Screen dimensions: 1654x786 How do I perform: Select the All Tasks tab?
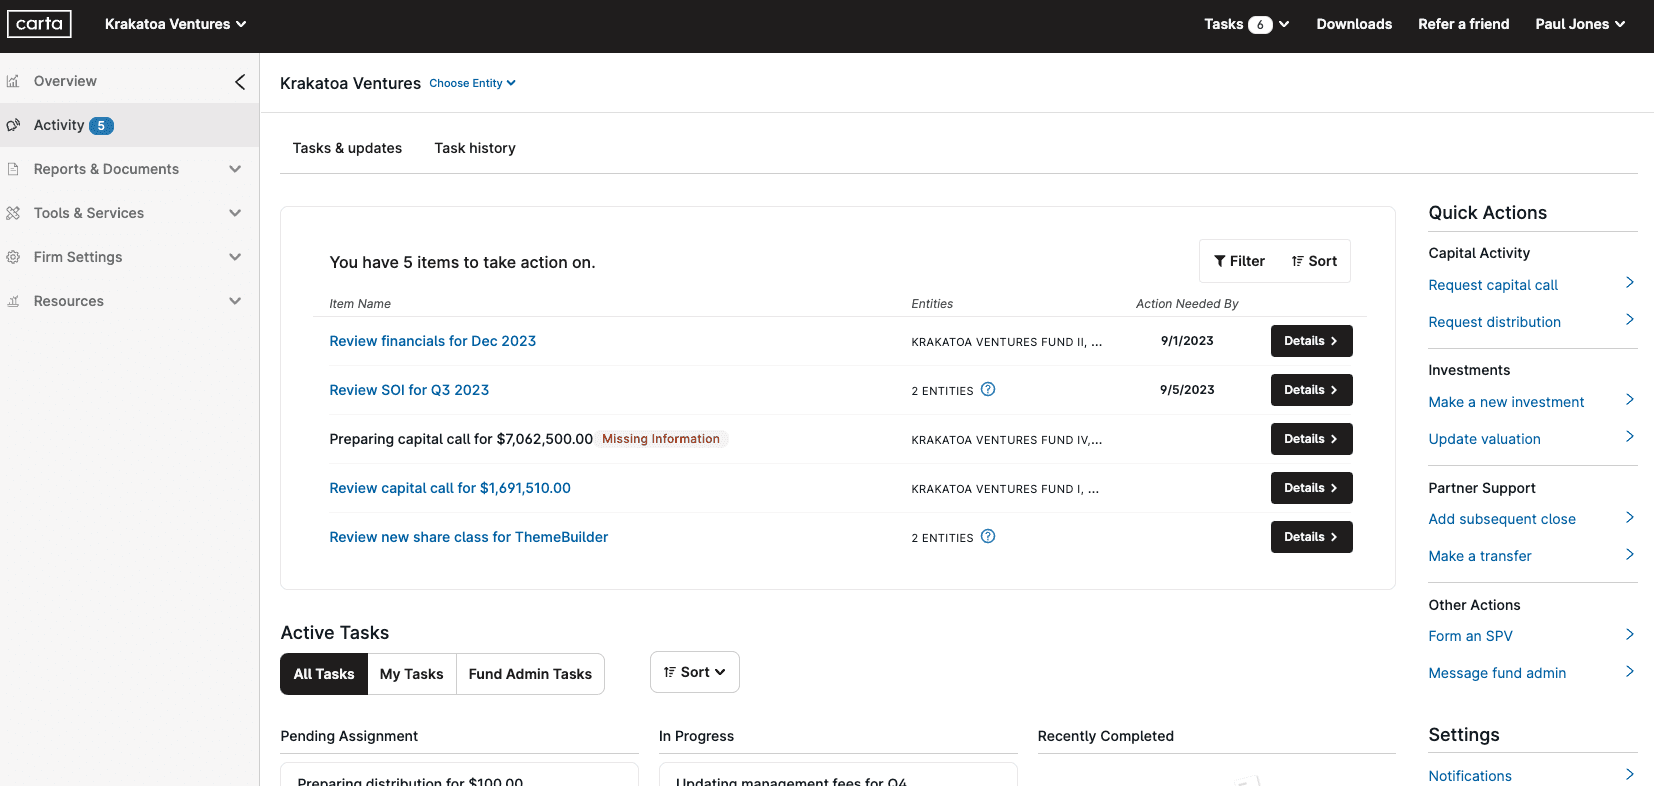(324, 674)
